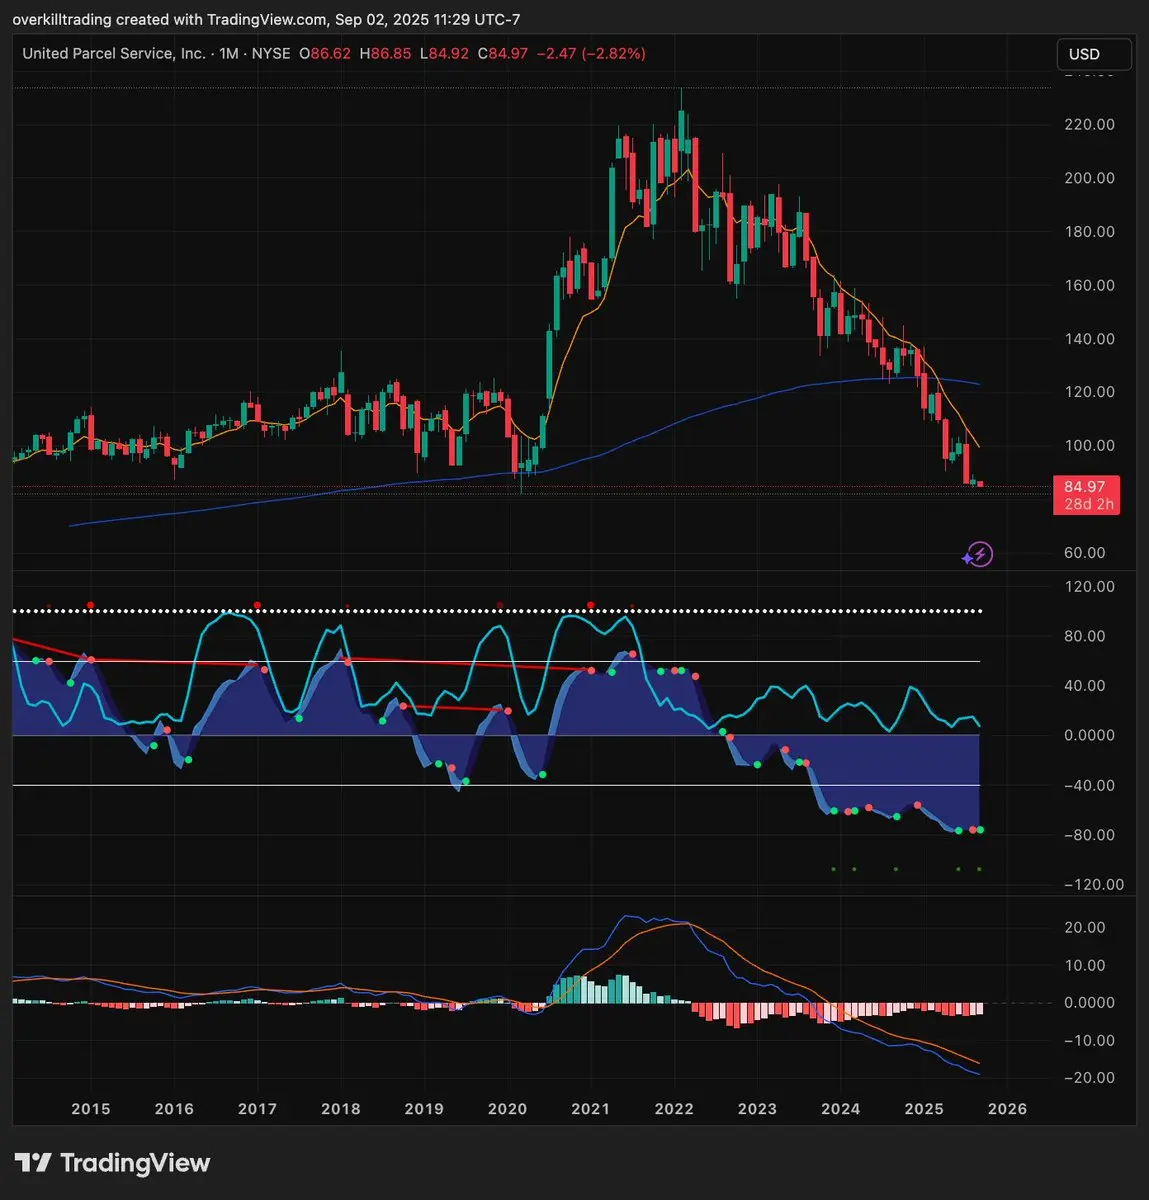Click the 160.00 price axis label
The image size is (1149, 1200).
pyautogui.click(x=1090, y=285)
